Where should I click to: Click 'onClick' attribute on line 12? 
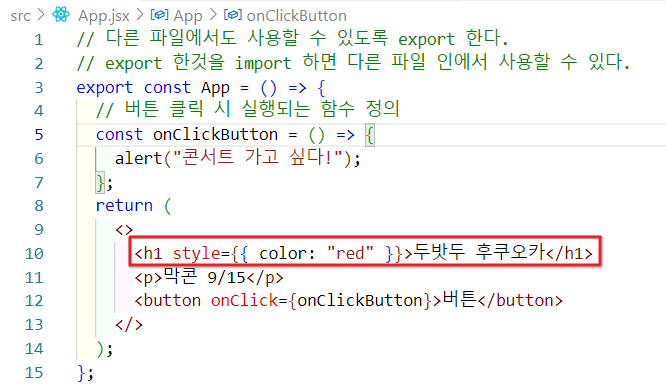click(244, 301)
